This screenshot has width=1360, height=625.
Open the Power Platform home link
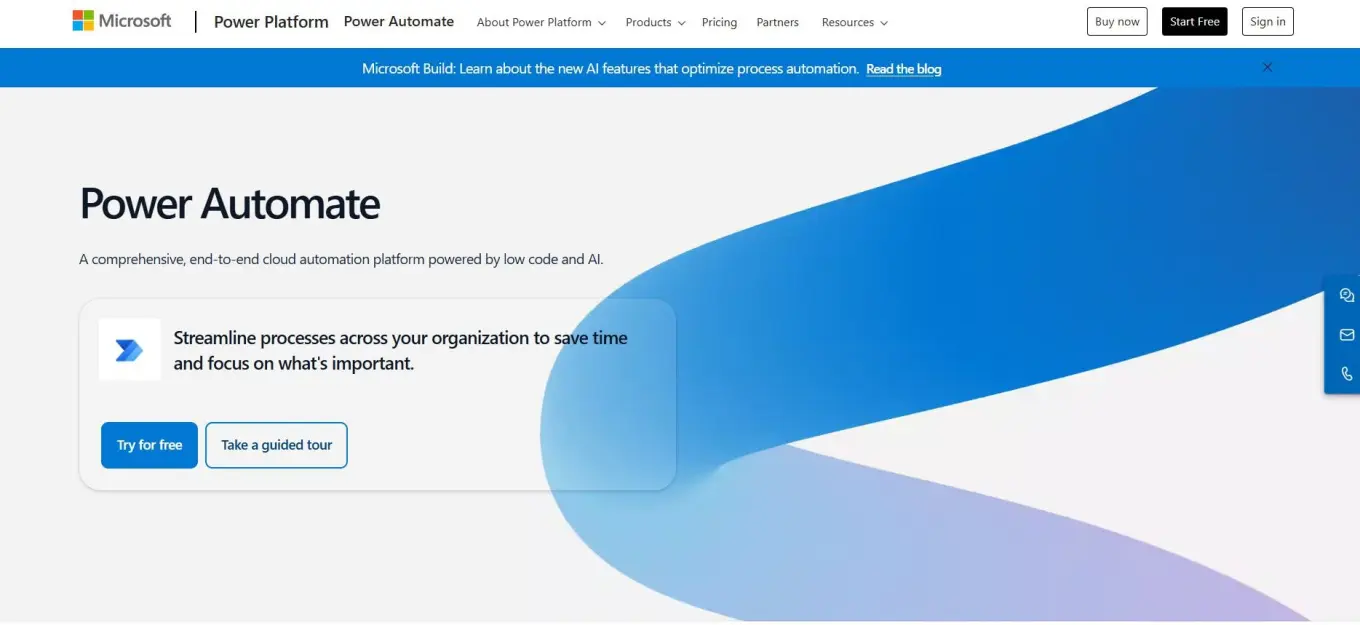click(271, 22)
